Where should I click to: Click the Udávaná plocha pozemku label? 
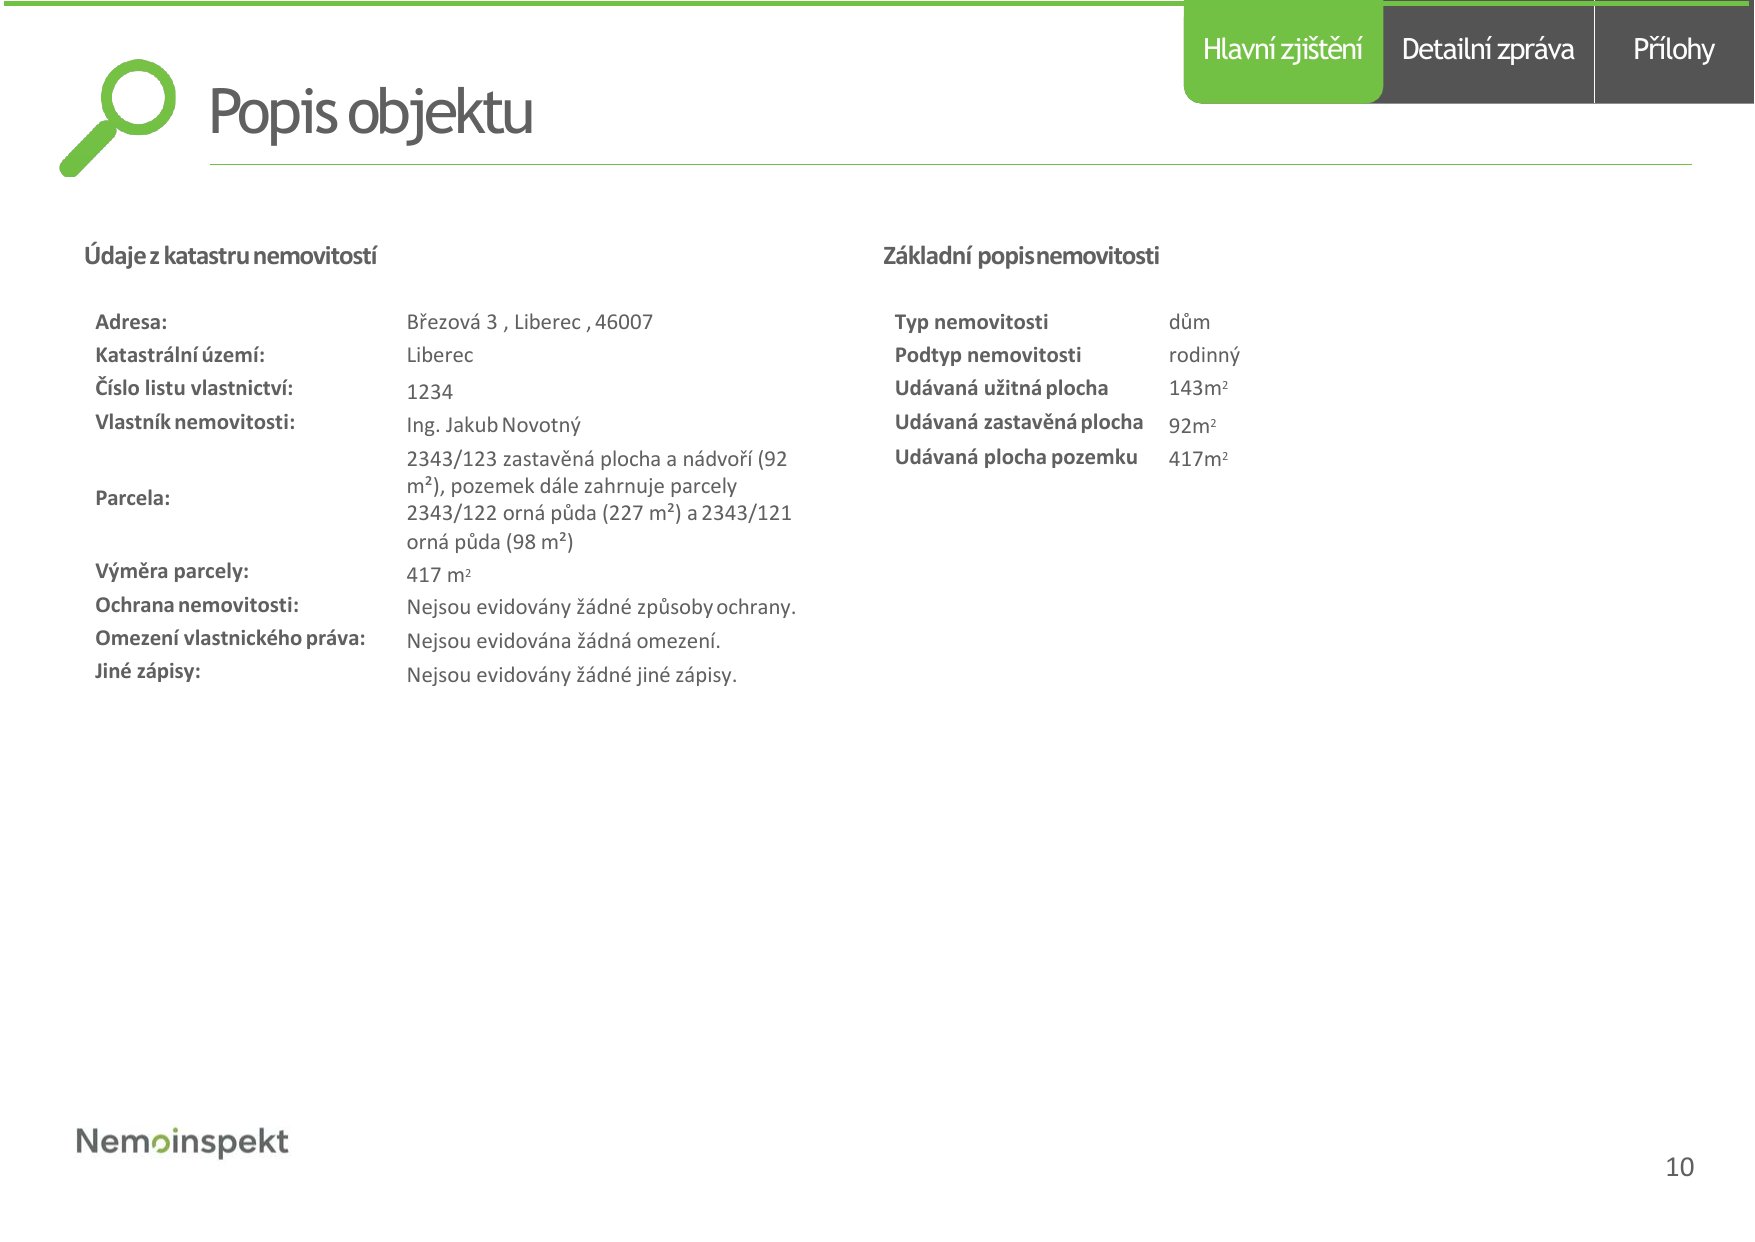coord(1016,457)
